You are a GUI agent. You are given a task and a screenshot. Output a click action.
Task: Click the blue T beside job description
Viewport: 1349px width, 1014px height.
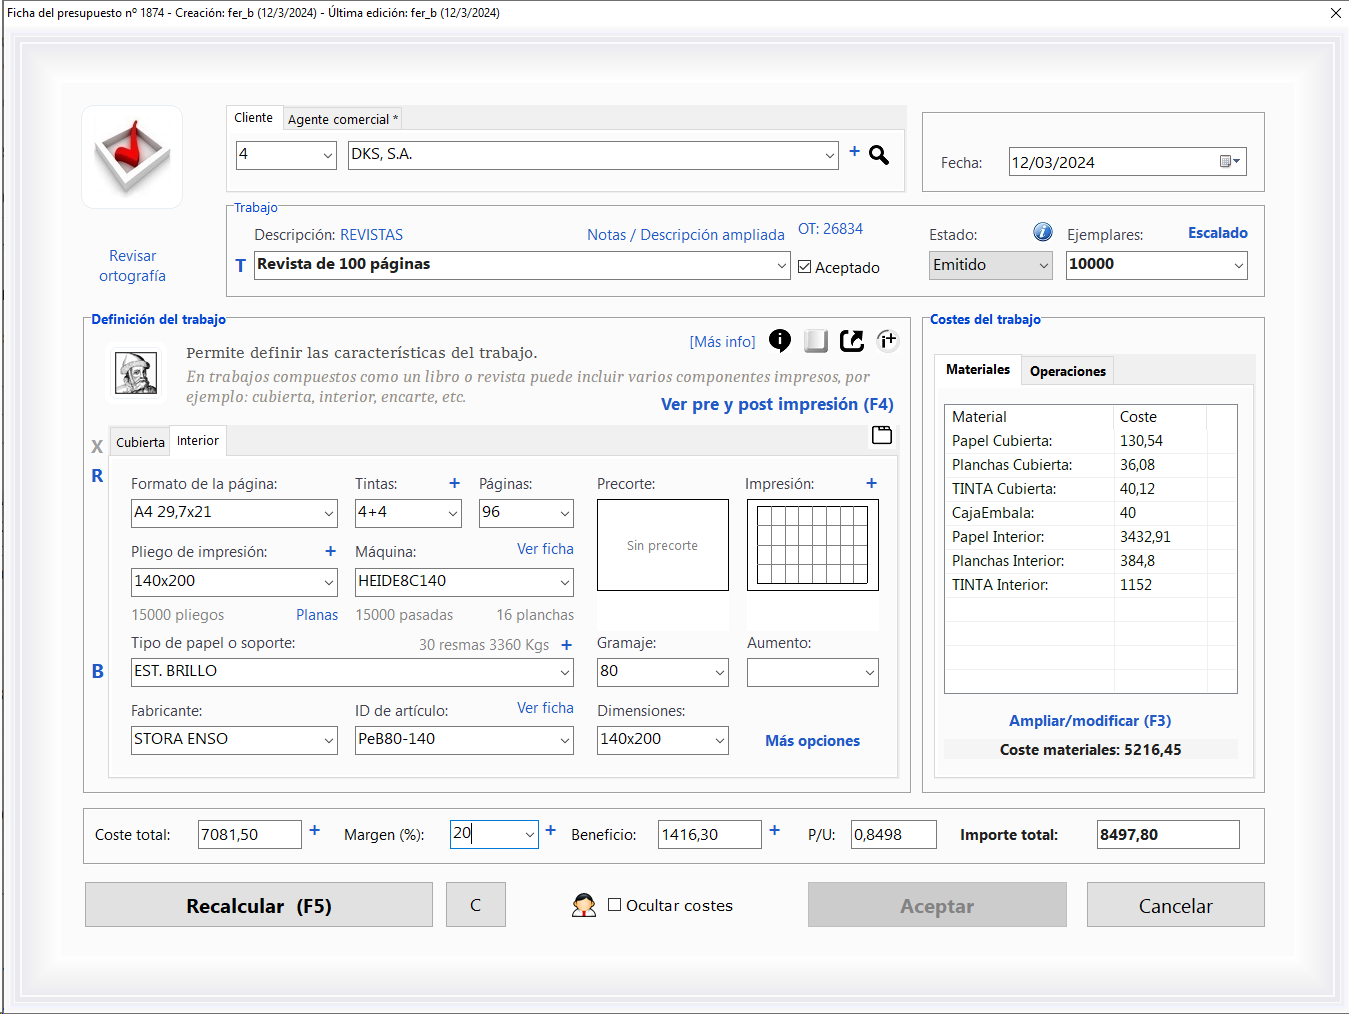(240, 266)
